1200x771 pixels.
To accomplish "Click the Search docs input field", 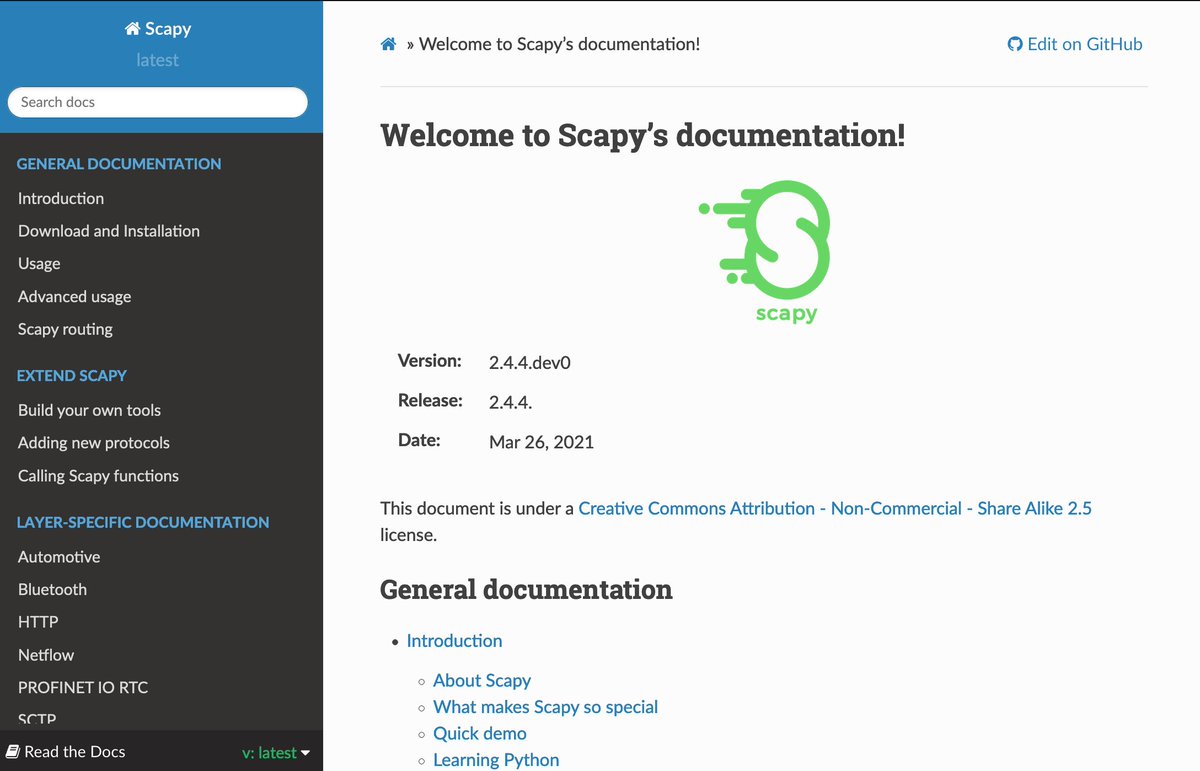I will [157, 102].
